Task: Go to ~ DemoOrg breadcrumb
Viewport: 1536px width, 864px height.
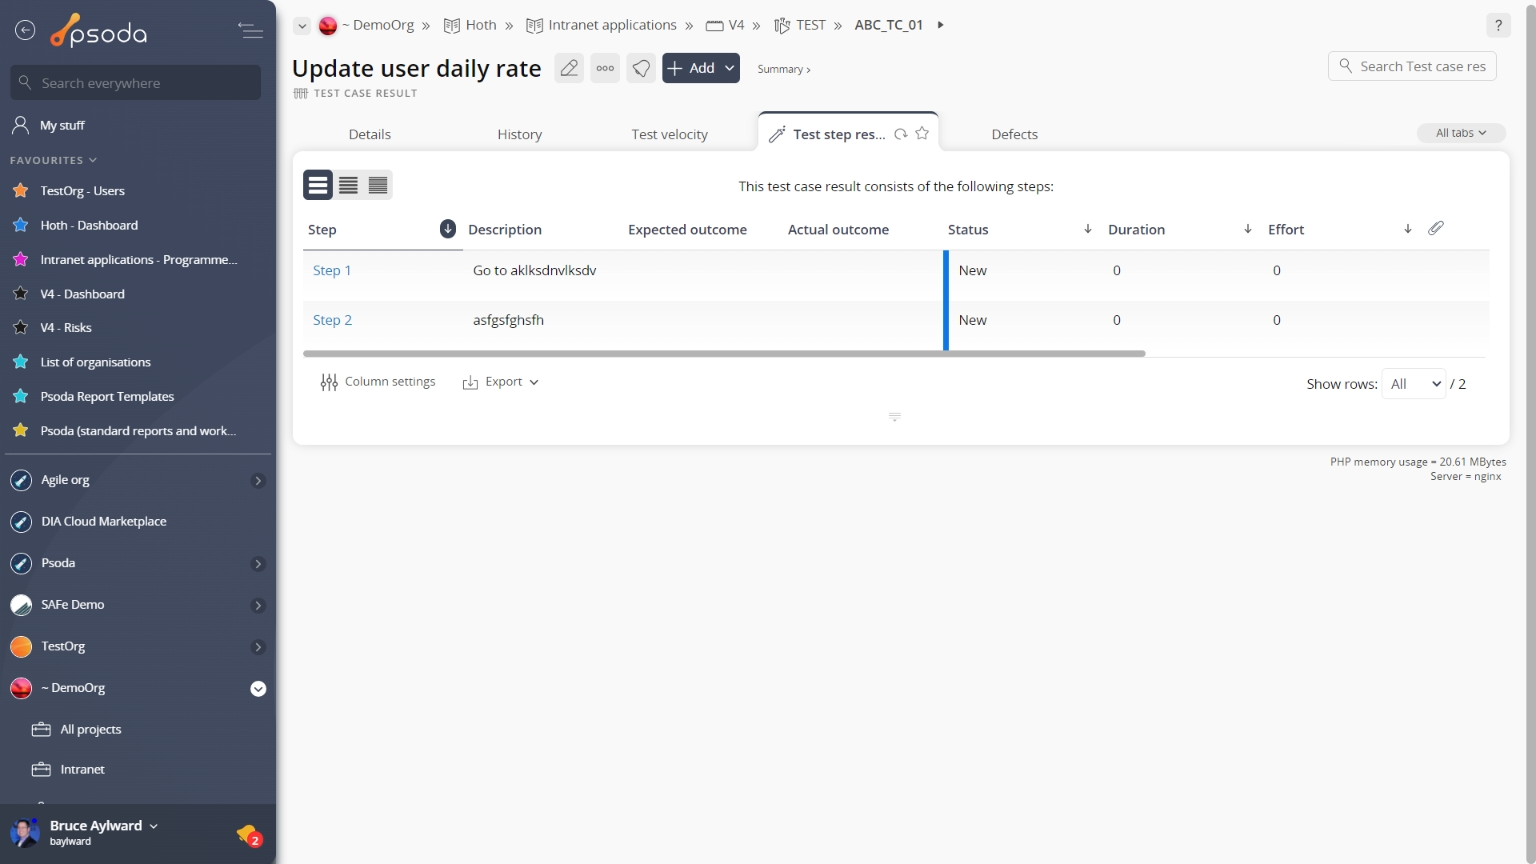Action: point(366,25)
